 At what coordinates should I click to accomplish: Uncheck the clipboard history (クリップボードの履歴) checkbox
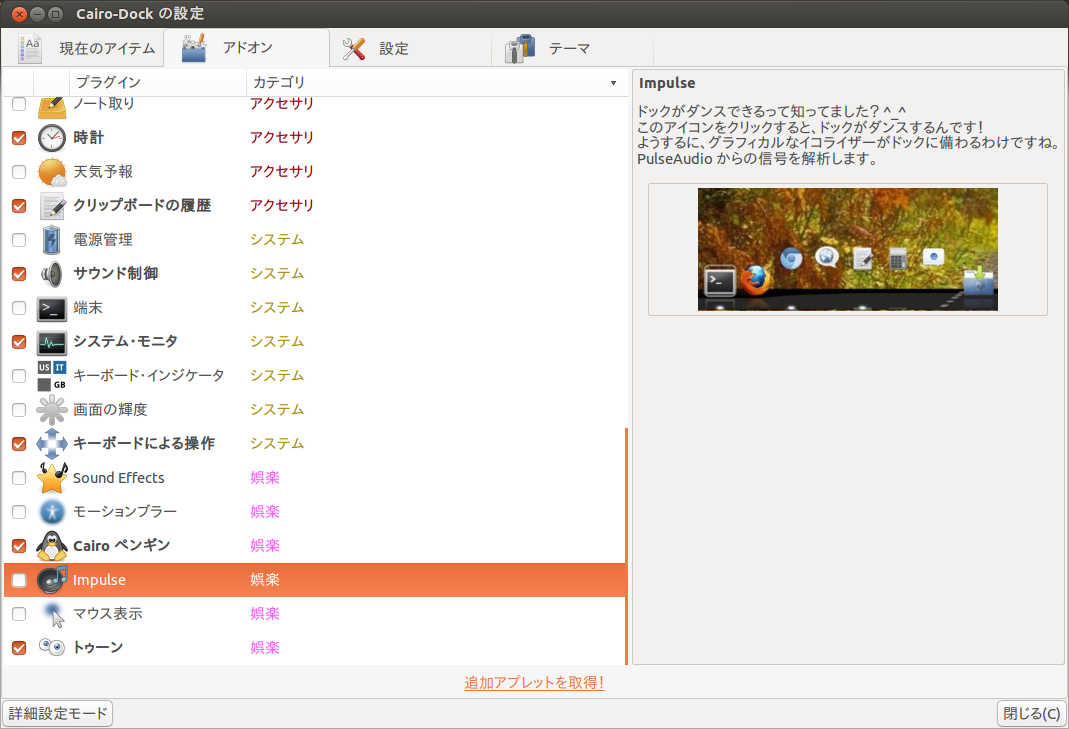(19, 206)
